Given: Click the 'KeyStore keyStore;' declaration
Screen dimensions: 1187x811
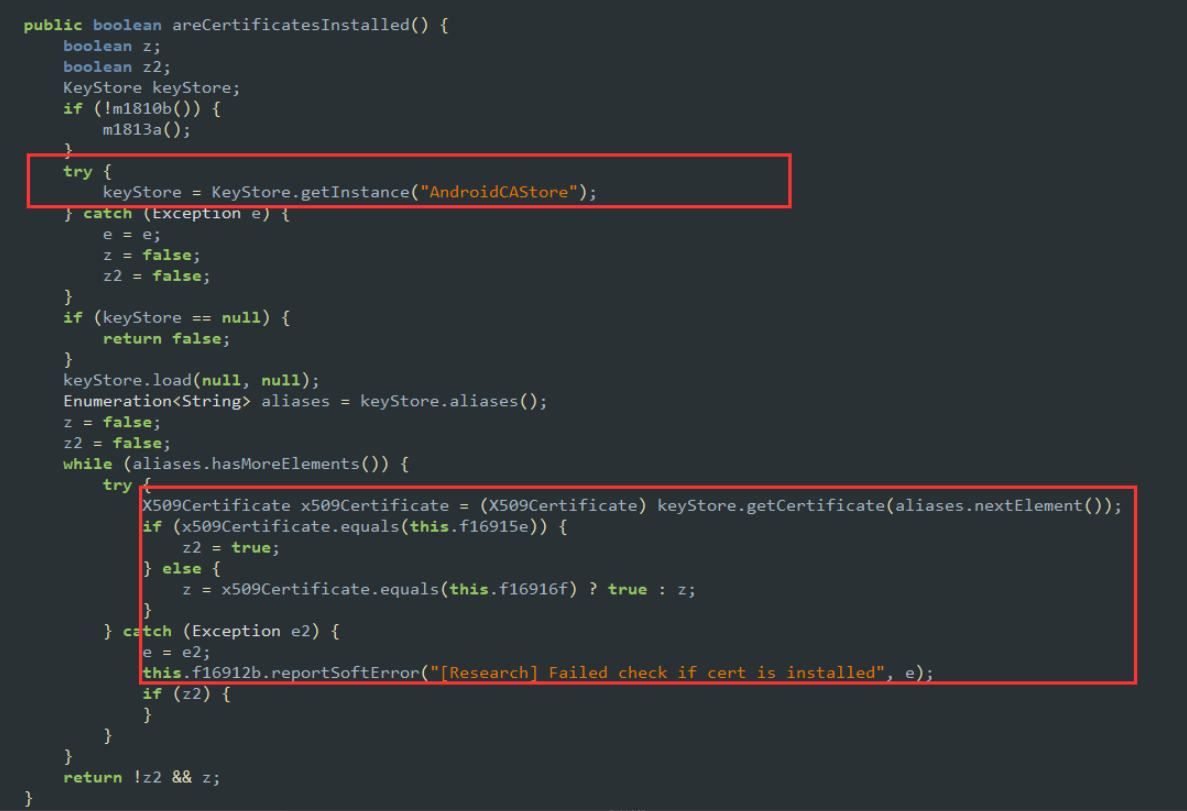Looking at the screenshot, I should [151, 88].
